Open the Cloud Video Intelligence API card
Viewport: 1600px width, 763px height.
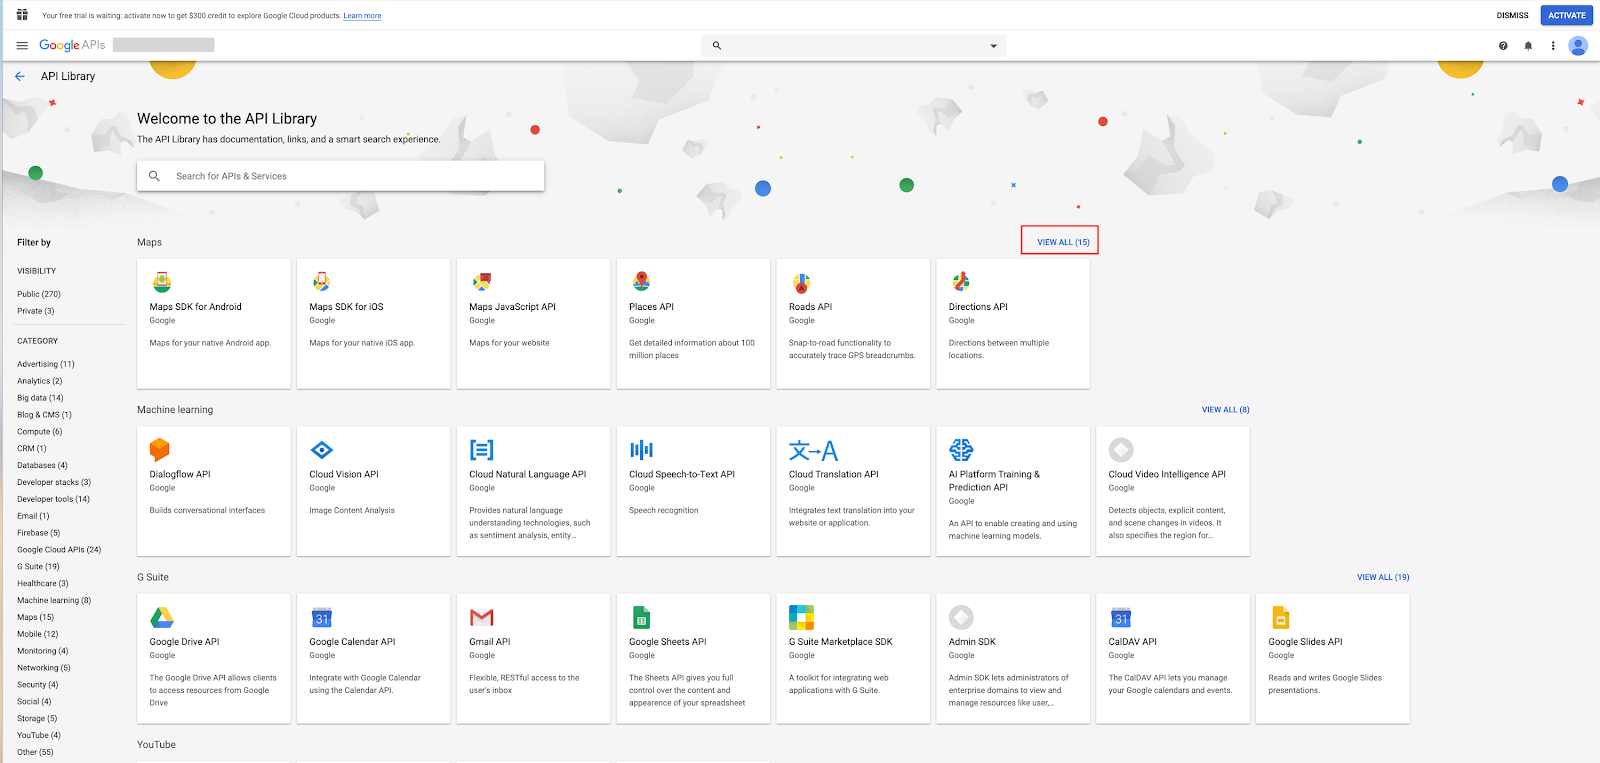pos(1173,491)
